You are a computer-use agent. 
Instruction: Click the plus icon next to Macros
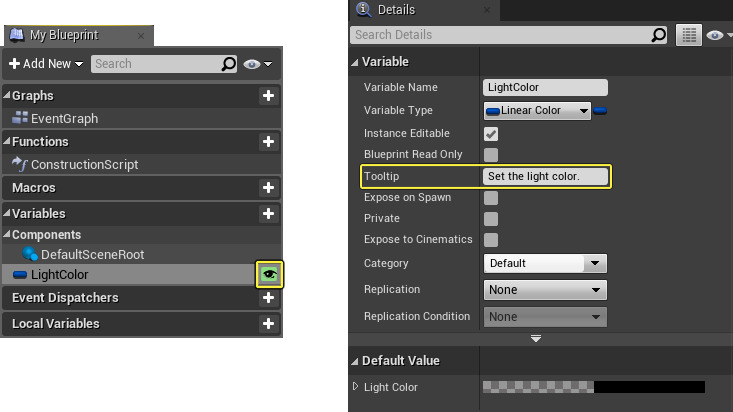point(268,188)
